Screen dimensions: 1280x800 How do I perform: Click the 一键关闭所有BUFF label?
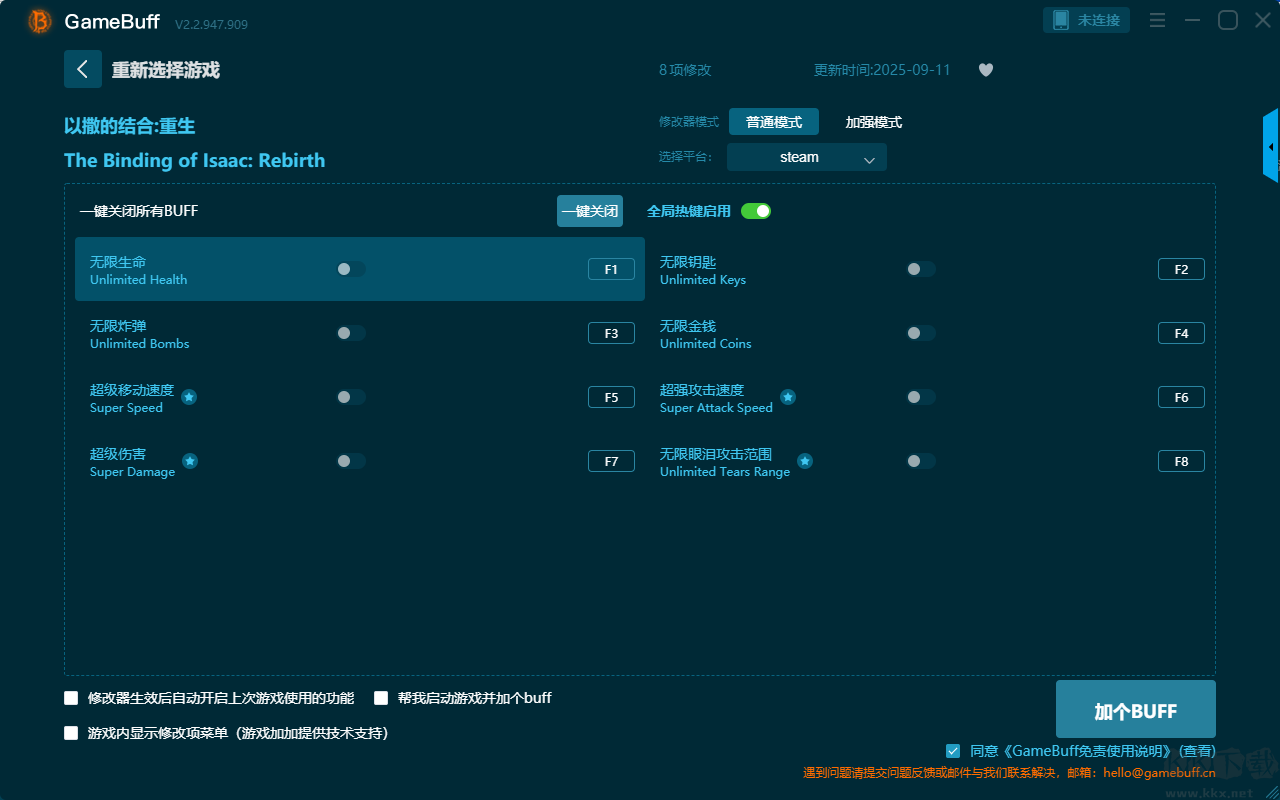(139, 211)
